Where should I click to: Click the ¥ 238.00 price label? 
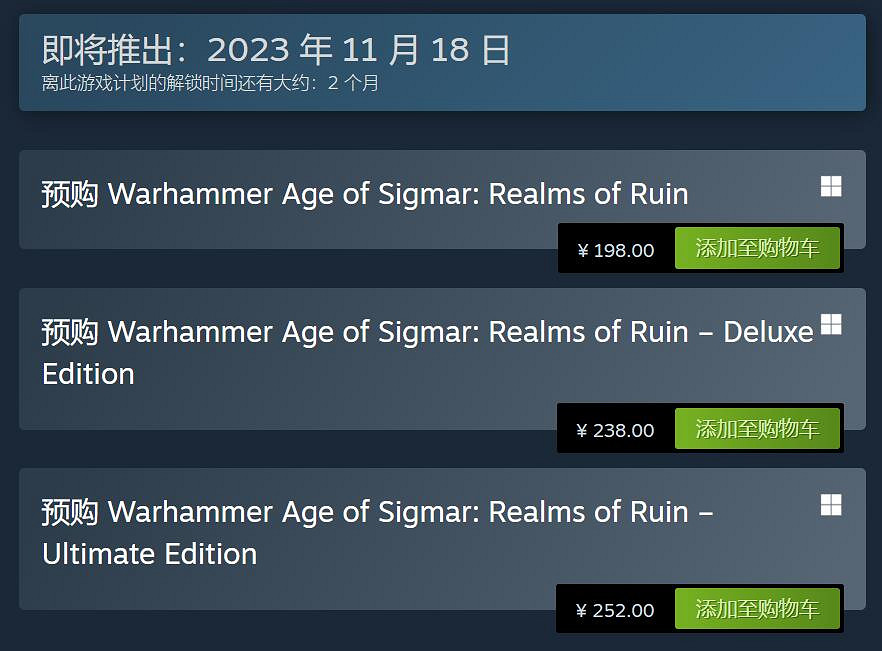[616, 430]
